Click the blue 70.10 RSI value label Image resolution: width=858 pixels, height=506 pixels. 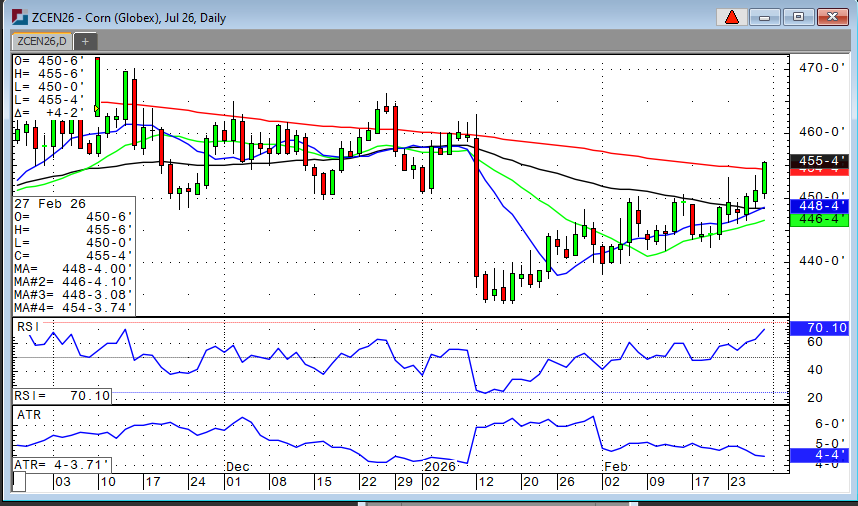pos(819,328)
